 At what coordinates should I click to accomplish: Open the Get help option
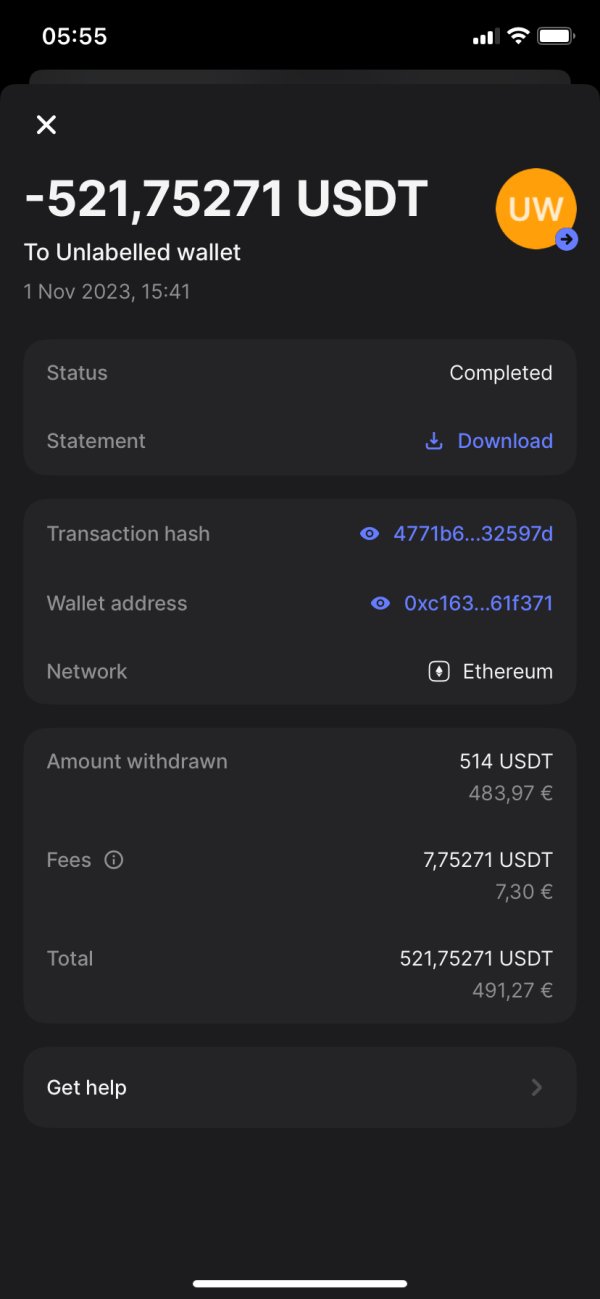[x=87, y=1087]
